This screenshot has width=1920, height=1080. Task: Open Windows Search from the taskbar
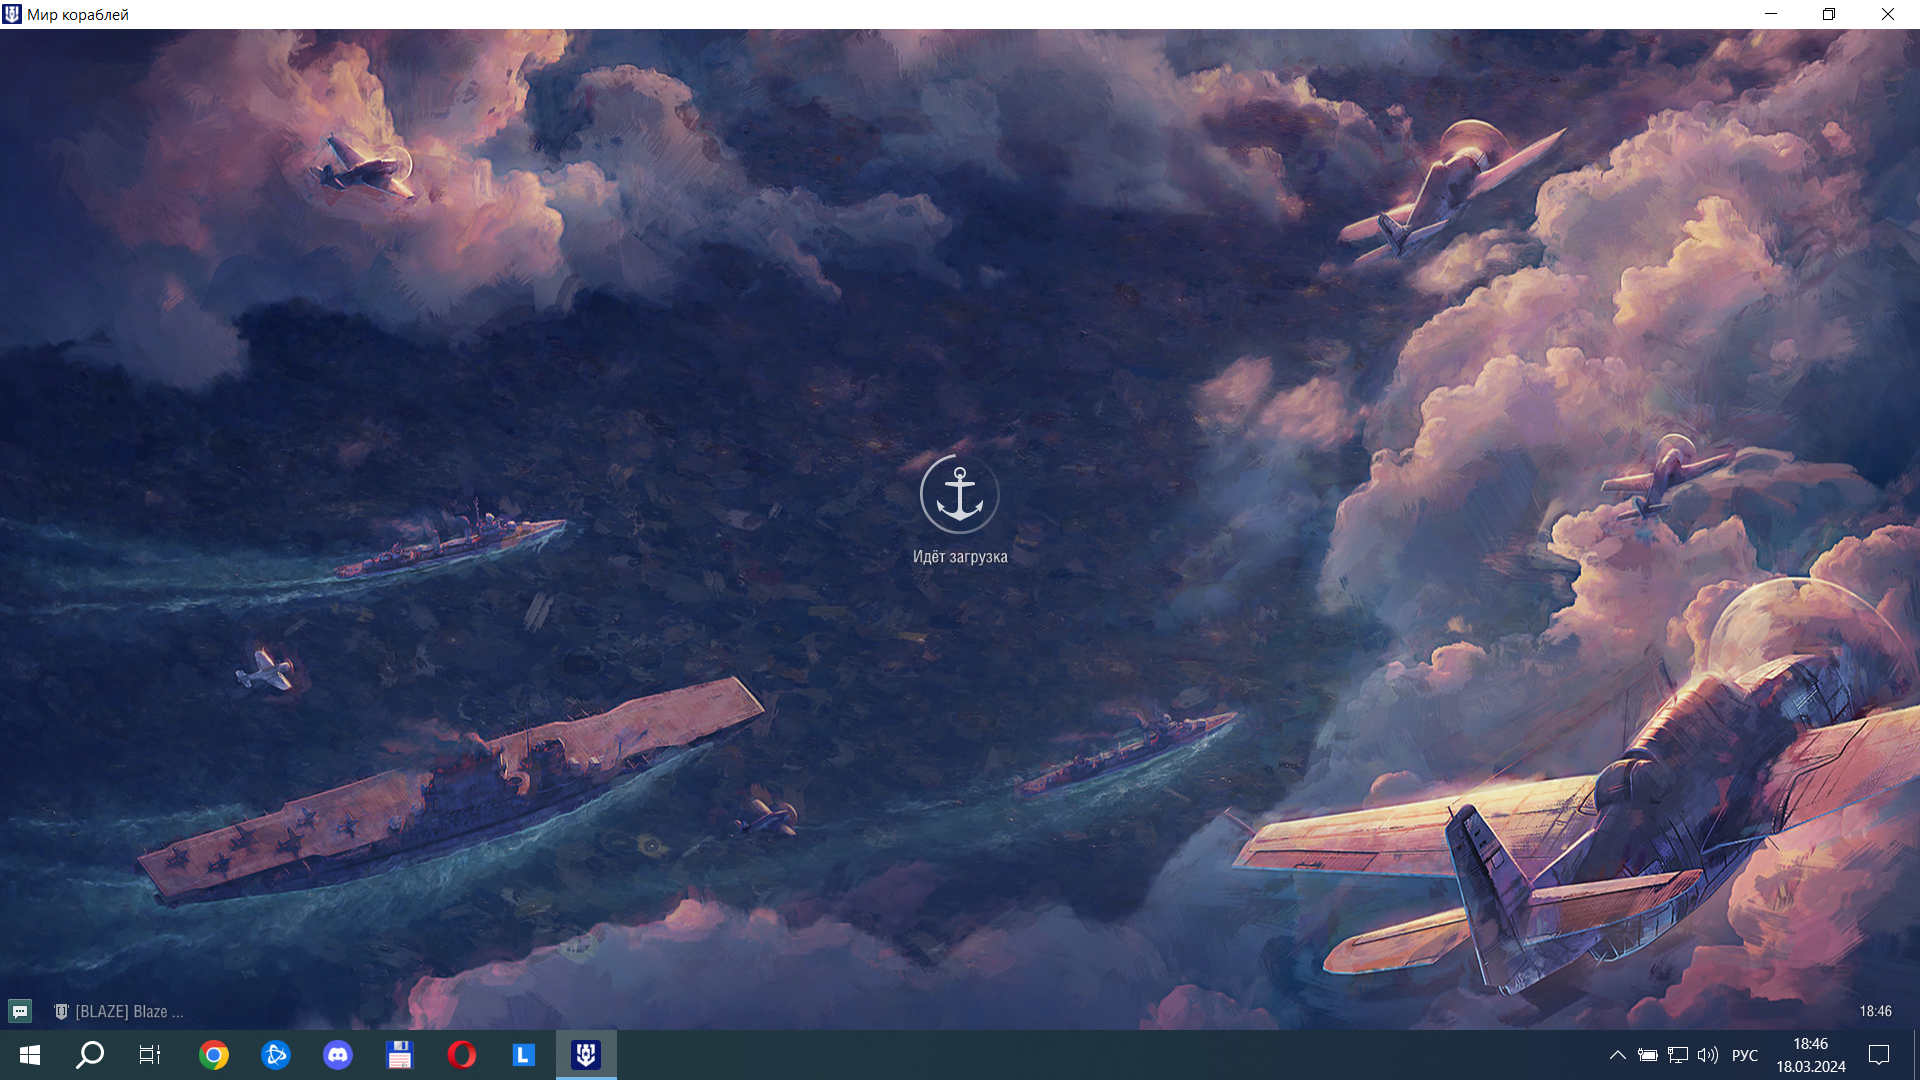coord(90,1055)
